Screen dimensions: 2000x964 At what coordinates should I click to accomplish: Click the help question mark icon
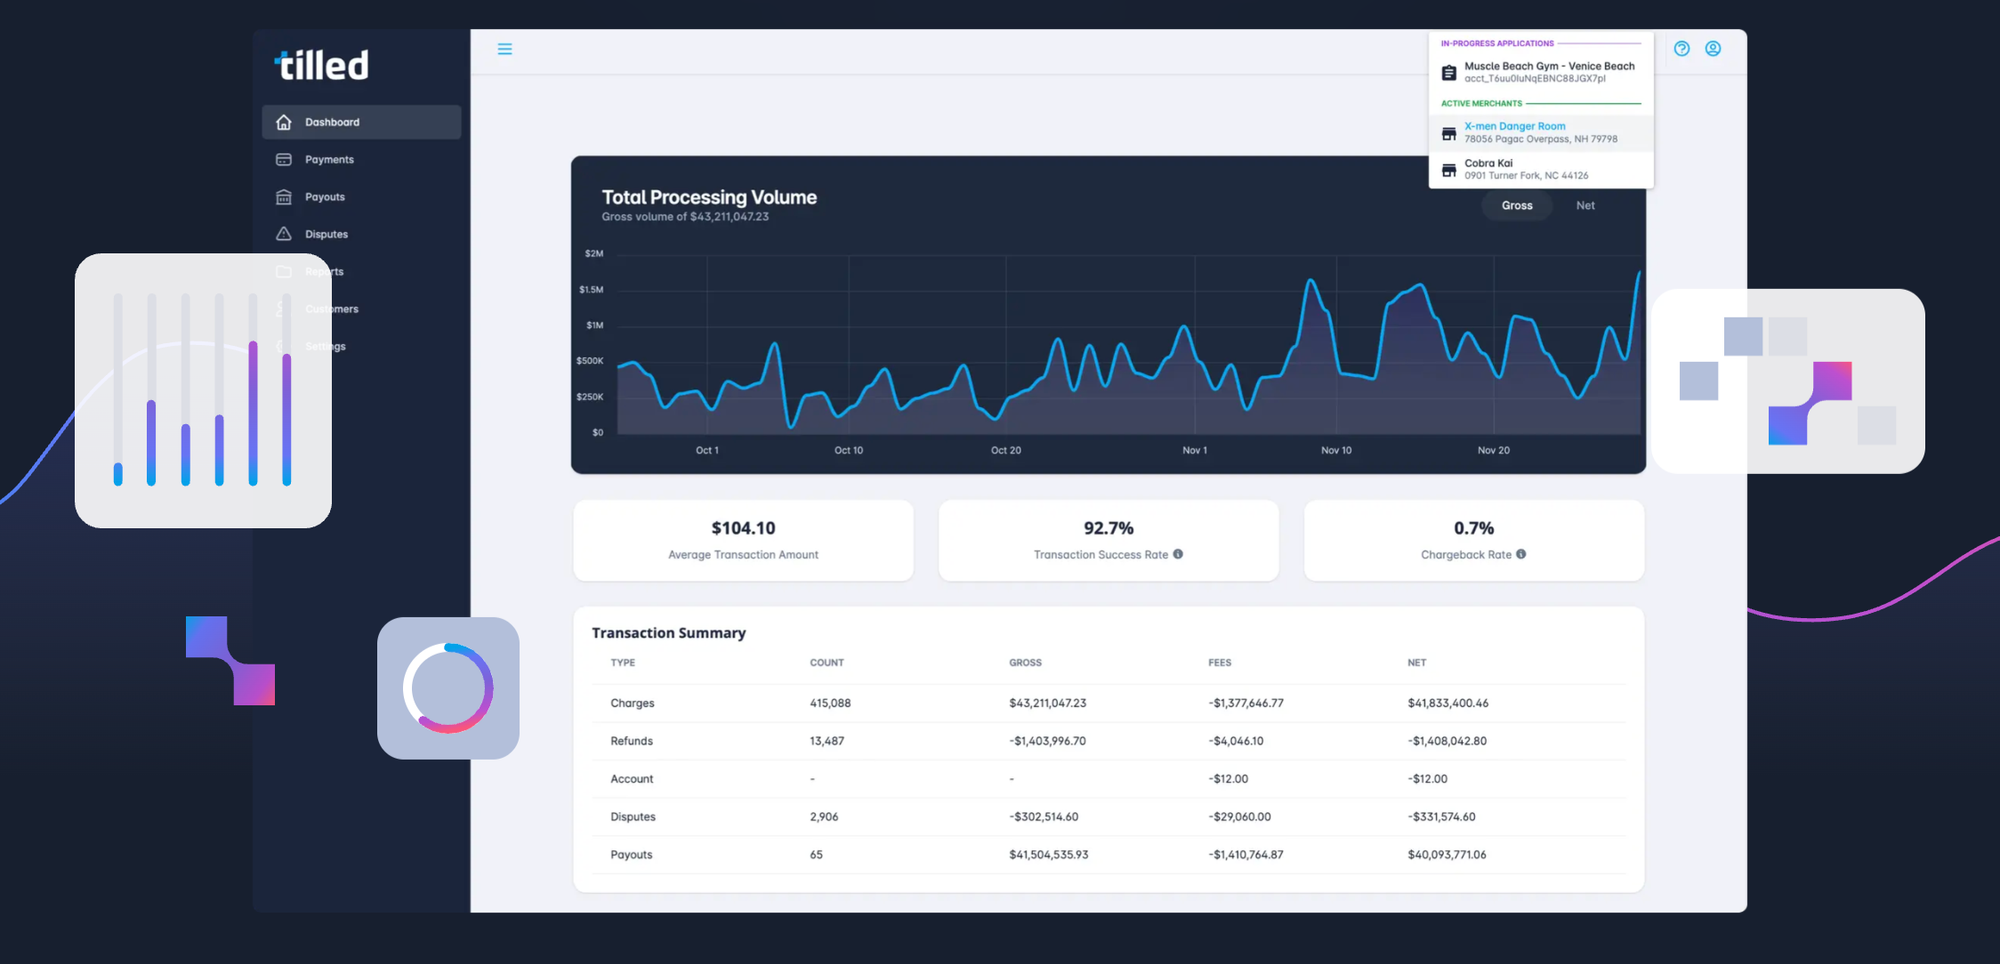pos(1682,49)
